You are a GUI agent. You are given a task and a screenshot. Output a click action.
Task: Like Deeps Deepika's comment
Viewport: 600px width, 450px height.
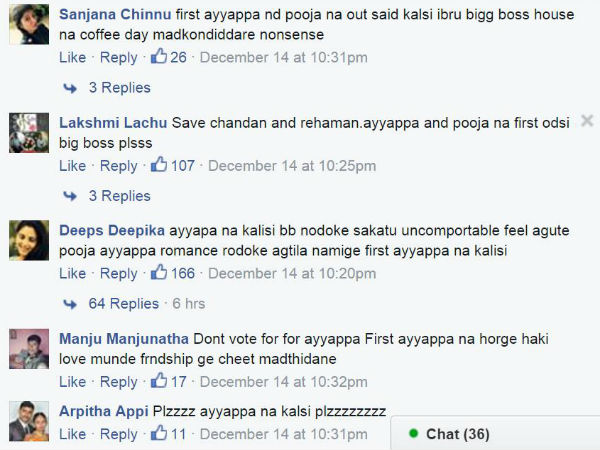click(72, 274)
